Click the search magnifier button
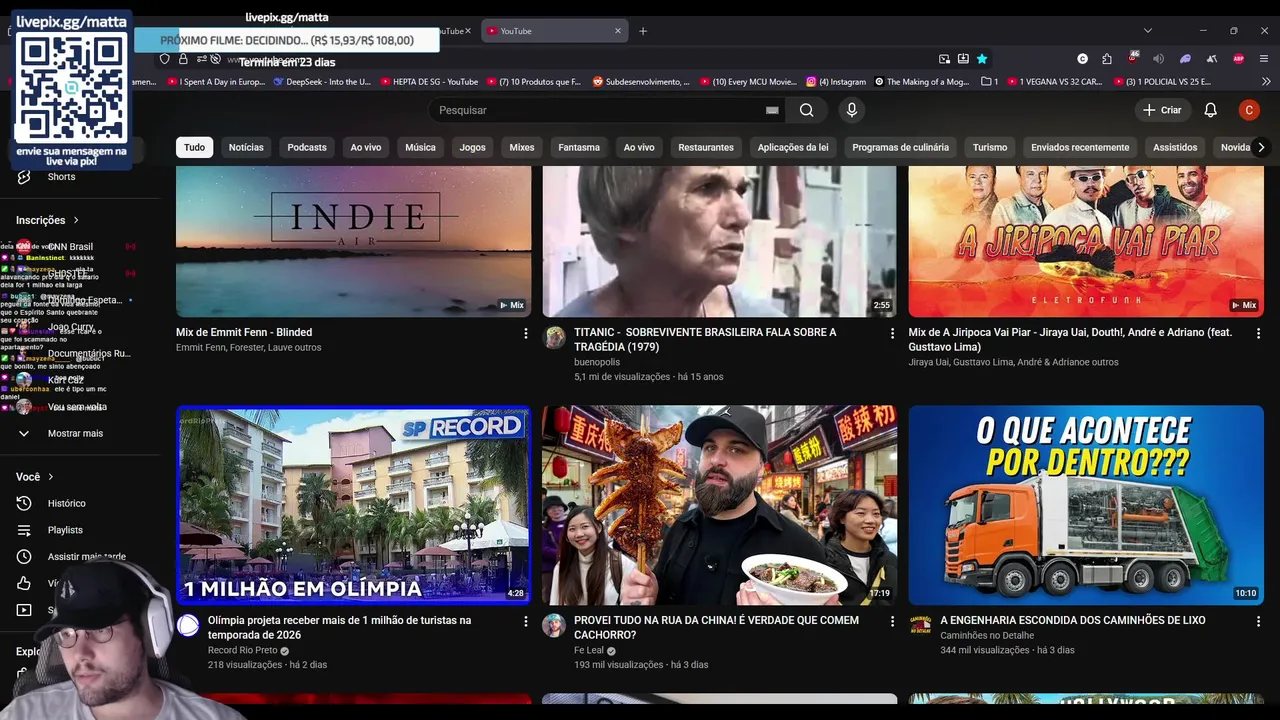The height and width of the screenshot is (720, 1280). pos(806,110)
